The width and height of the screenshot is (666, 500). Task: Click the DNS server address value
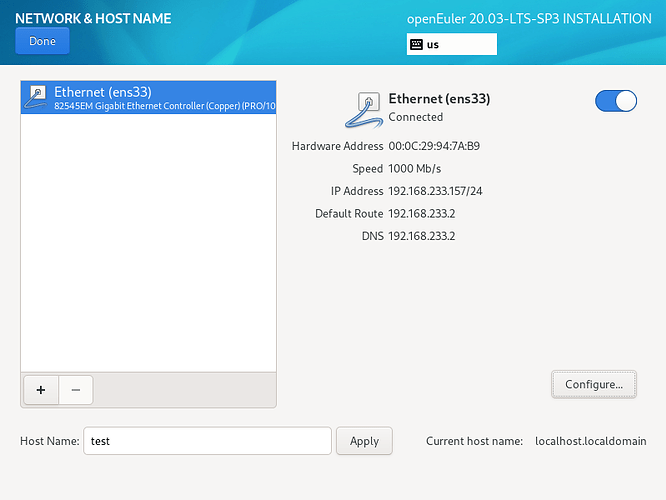[x=422, y=236]
